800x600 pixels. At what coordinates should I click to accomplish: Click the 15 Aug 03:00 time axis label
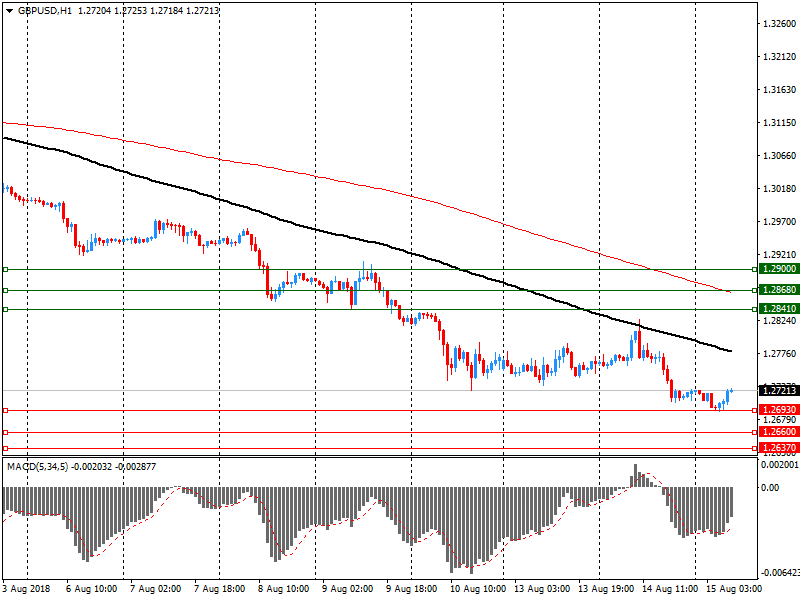coord(734,589)
